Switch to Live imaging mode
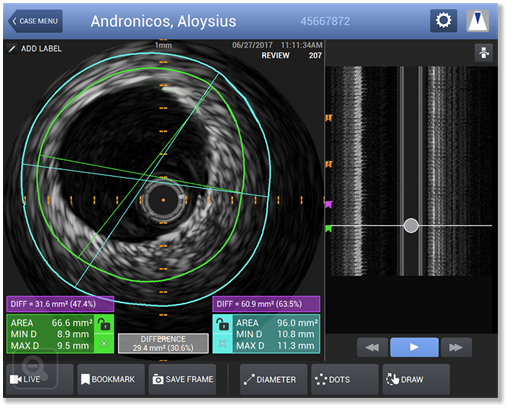 click(x=39, y=379)
